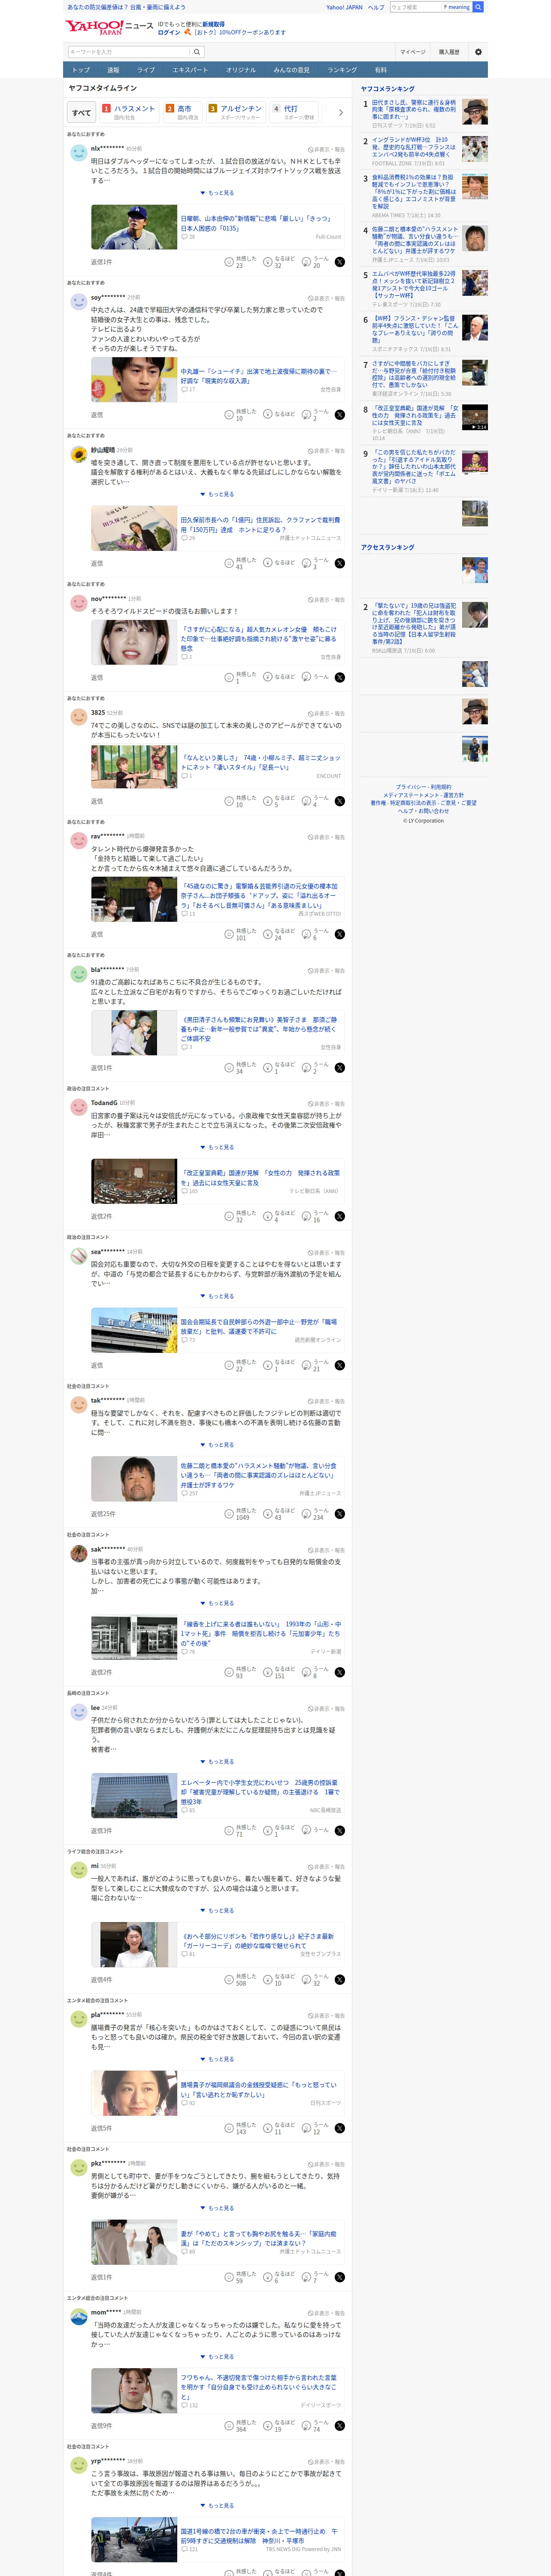Click nlx's blue smiley avatar
This screenshot has width=551, height=2576.
coord(78,153)
